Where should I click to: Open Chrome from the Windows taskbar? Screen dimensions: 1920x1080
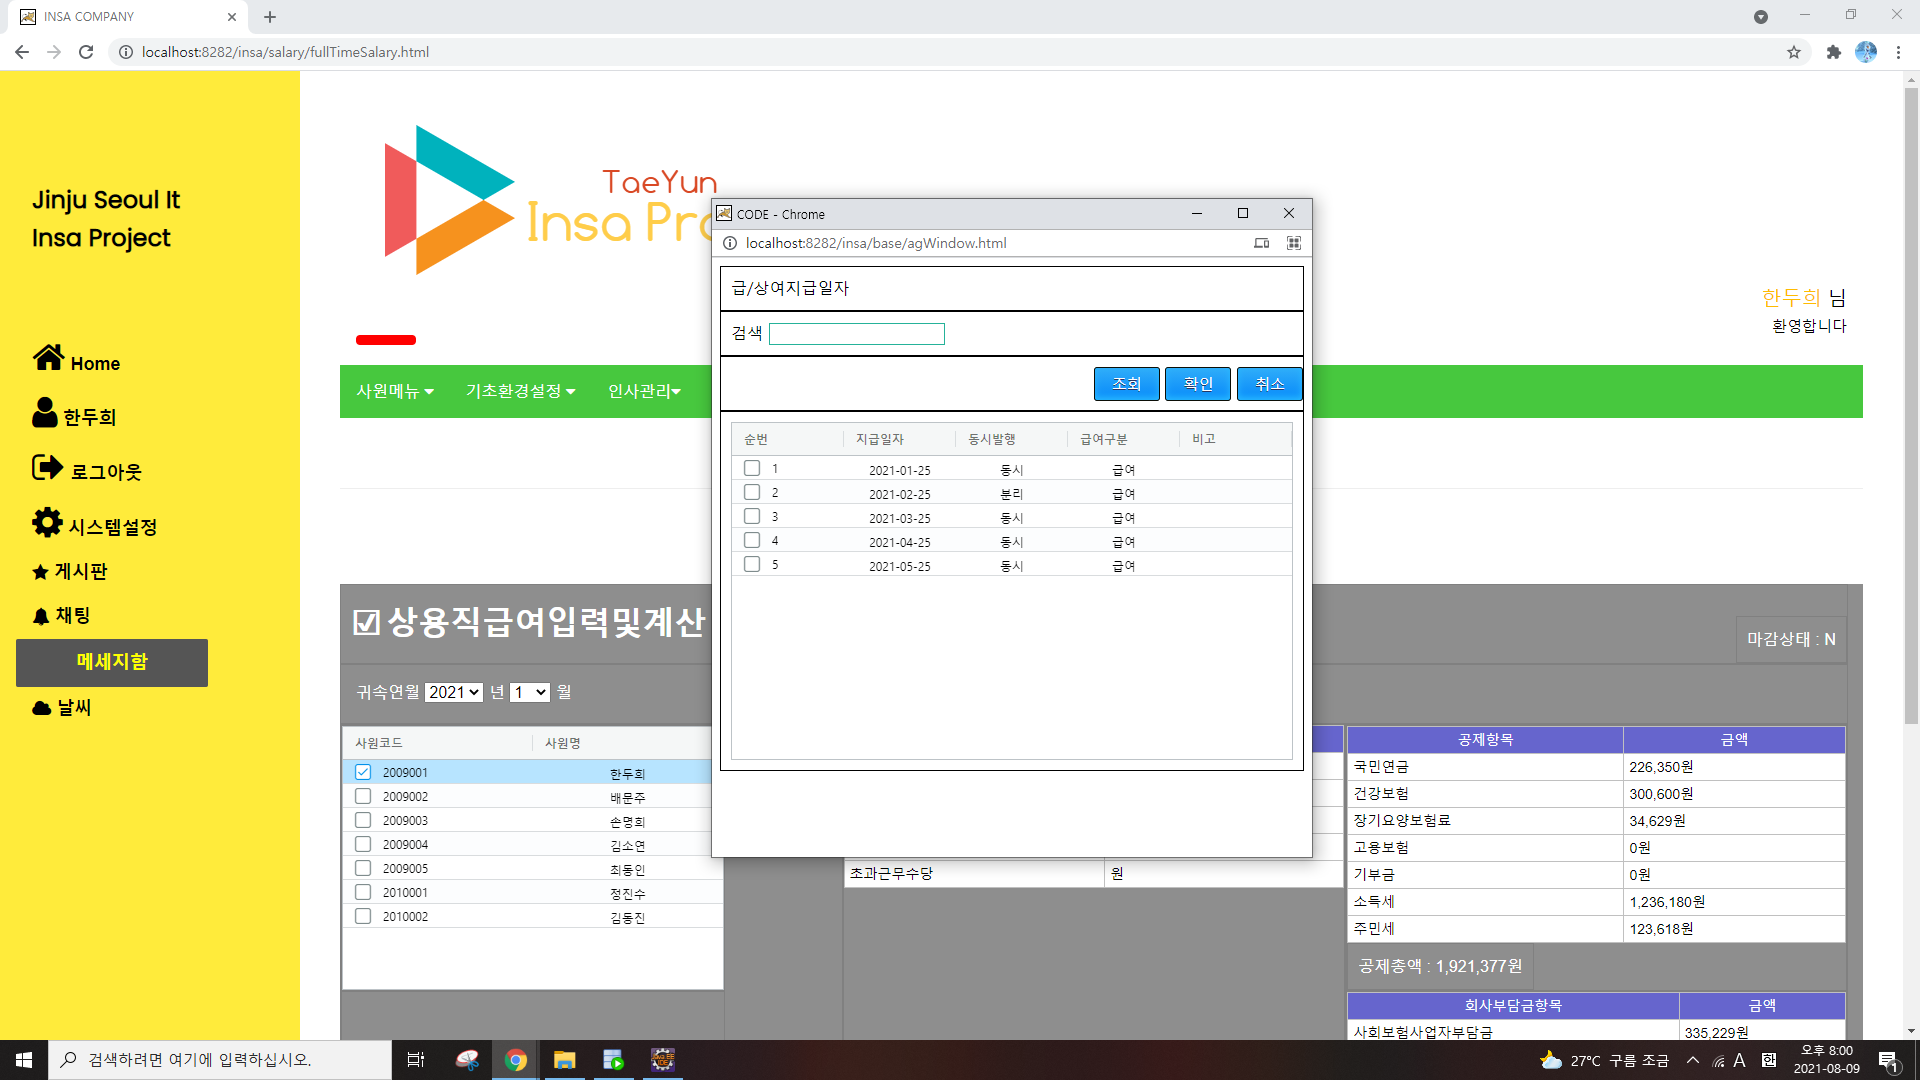pyautogui.click(x=516, y=1060)
